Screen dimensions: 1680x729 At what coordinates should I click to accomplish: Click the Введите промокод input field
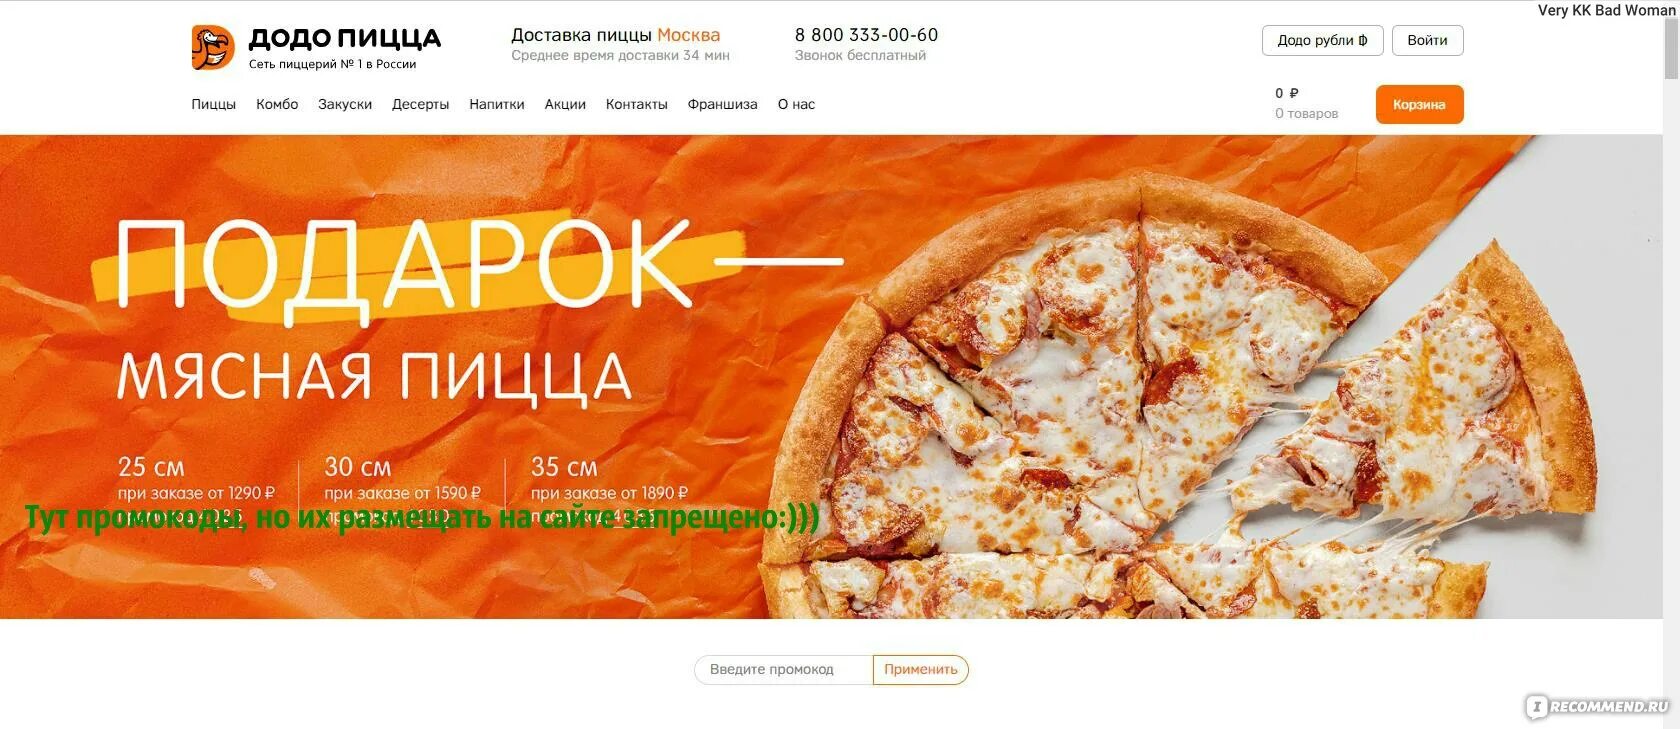pos(783,670)
